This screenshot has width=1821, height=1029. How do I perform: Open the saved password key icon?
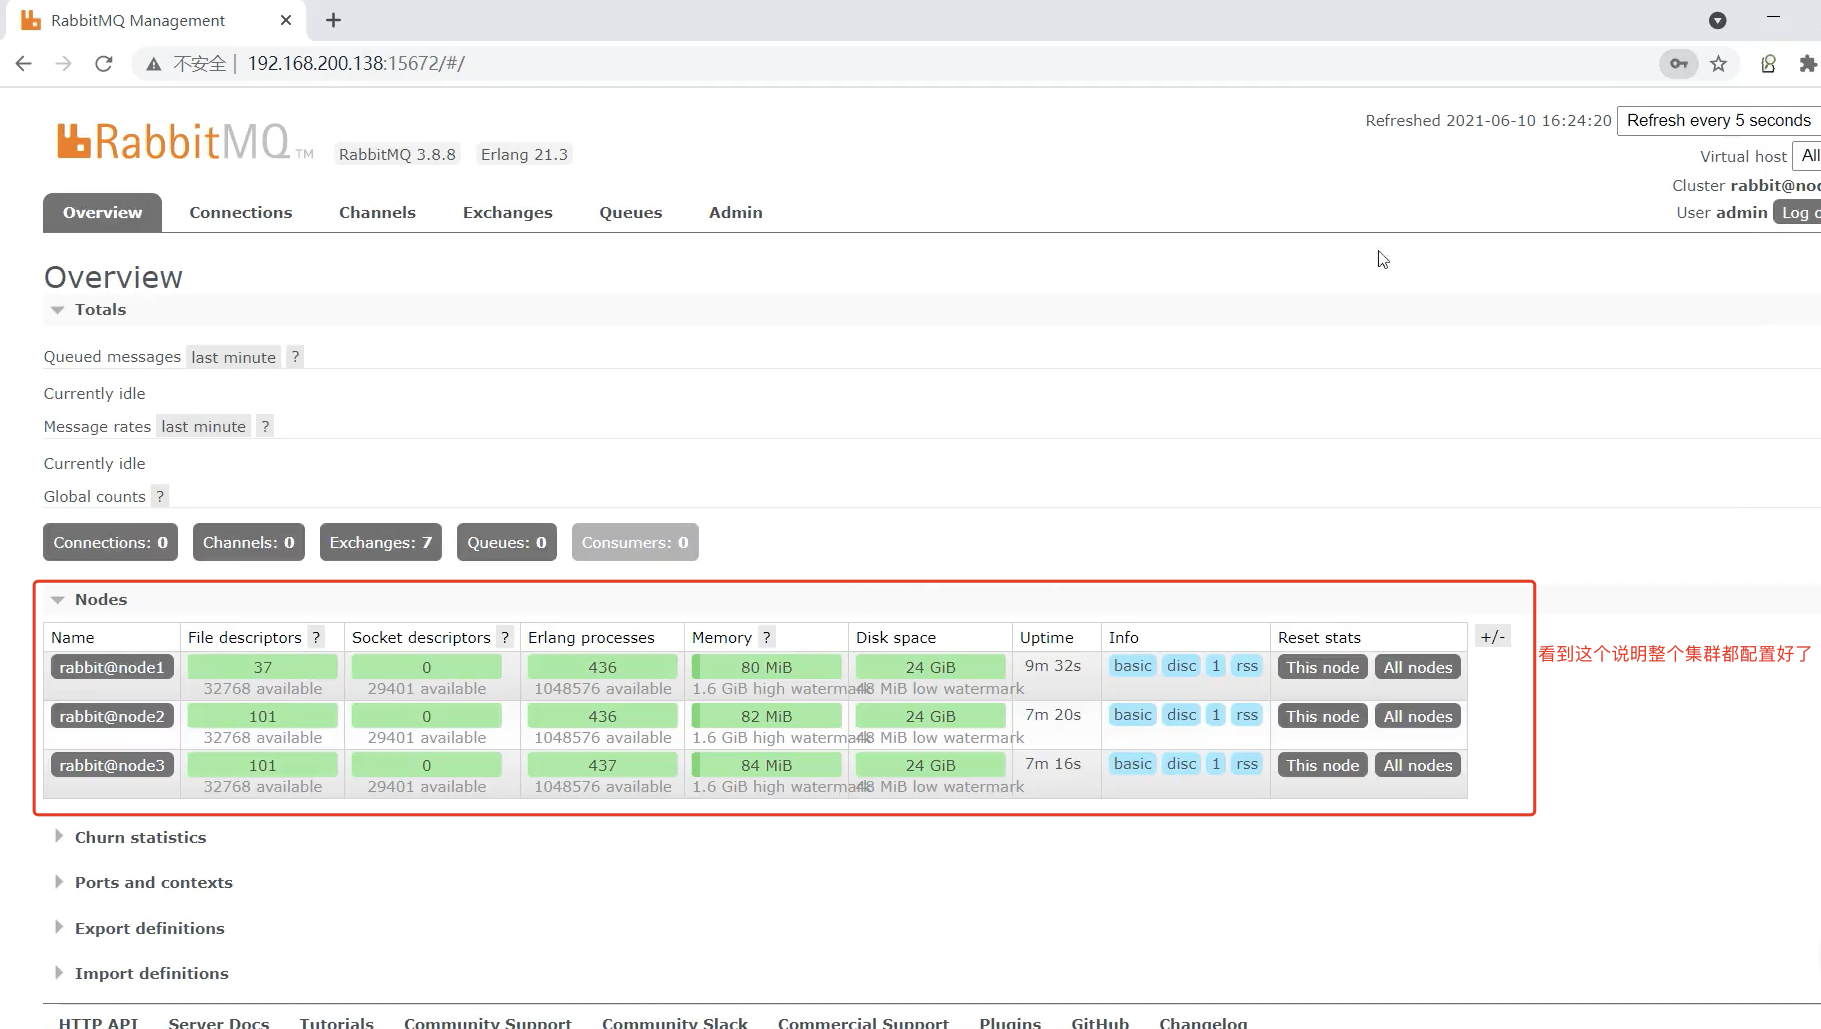1679,64
